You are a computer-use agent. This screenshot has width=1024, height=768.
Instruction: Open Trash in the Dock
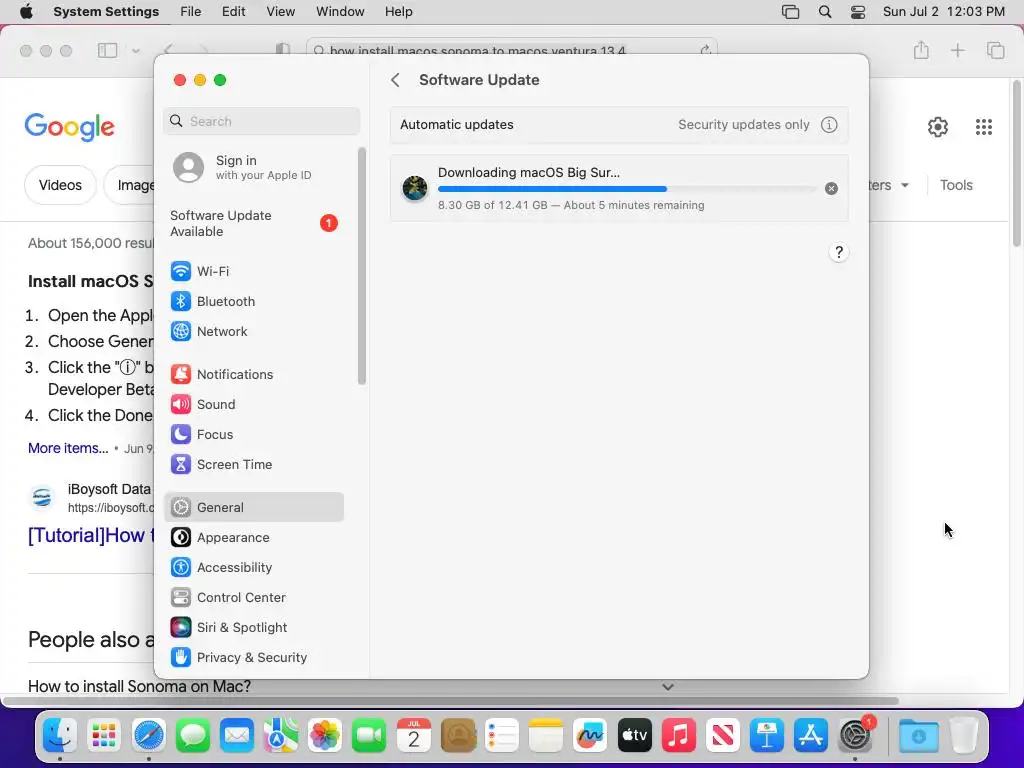pyautogui.click(x=963, y=736)
